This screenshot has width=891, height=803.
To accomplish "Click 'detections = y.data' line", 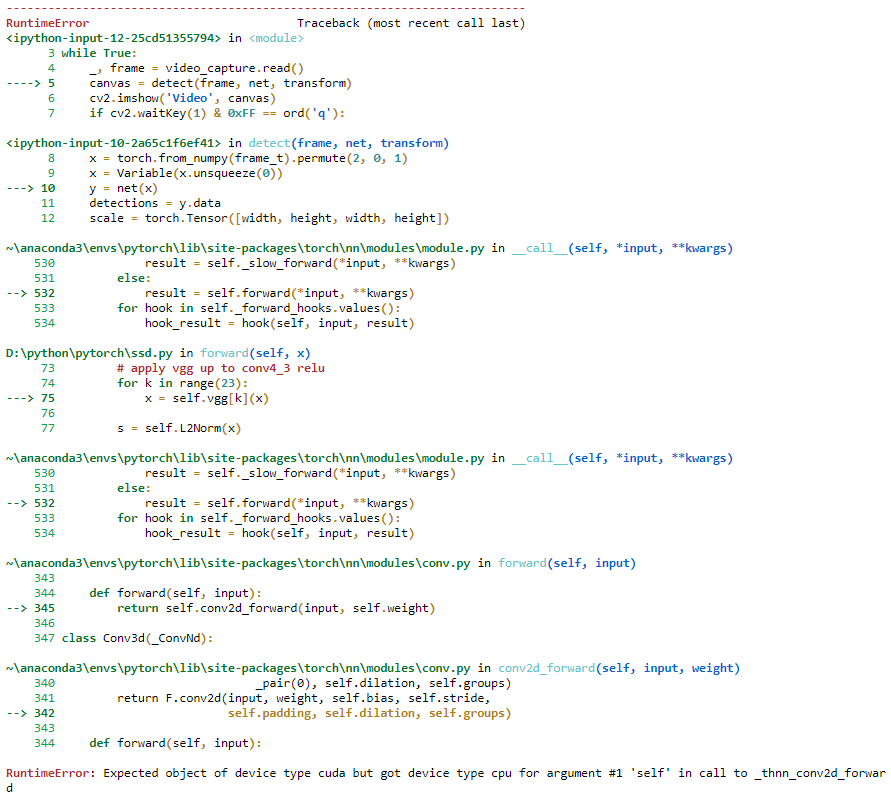I will [155, 203].
